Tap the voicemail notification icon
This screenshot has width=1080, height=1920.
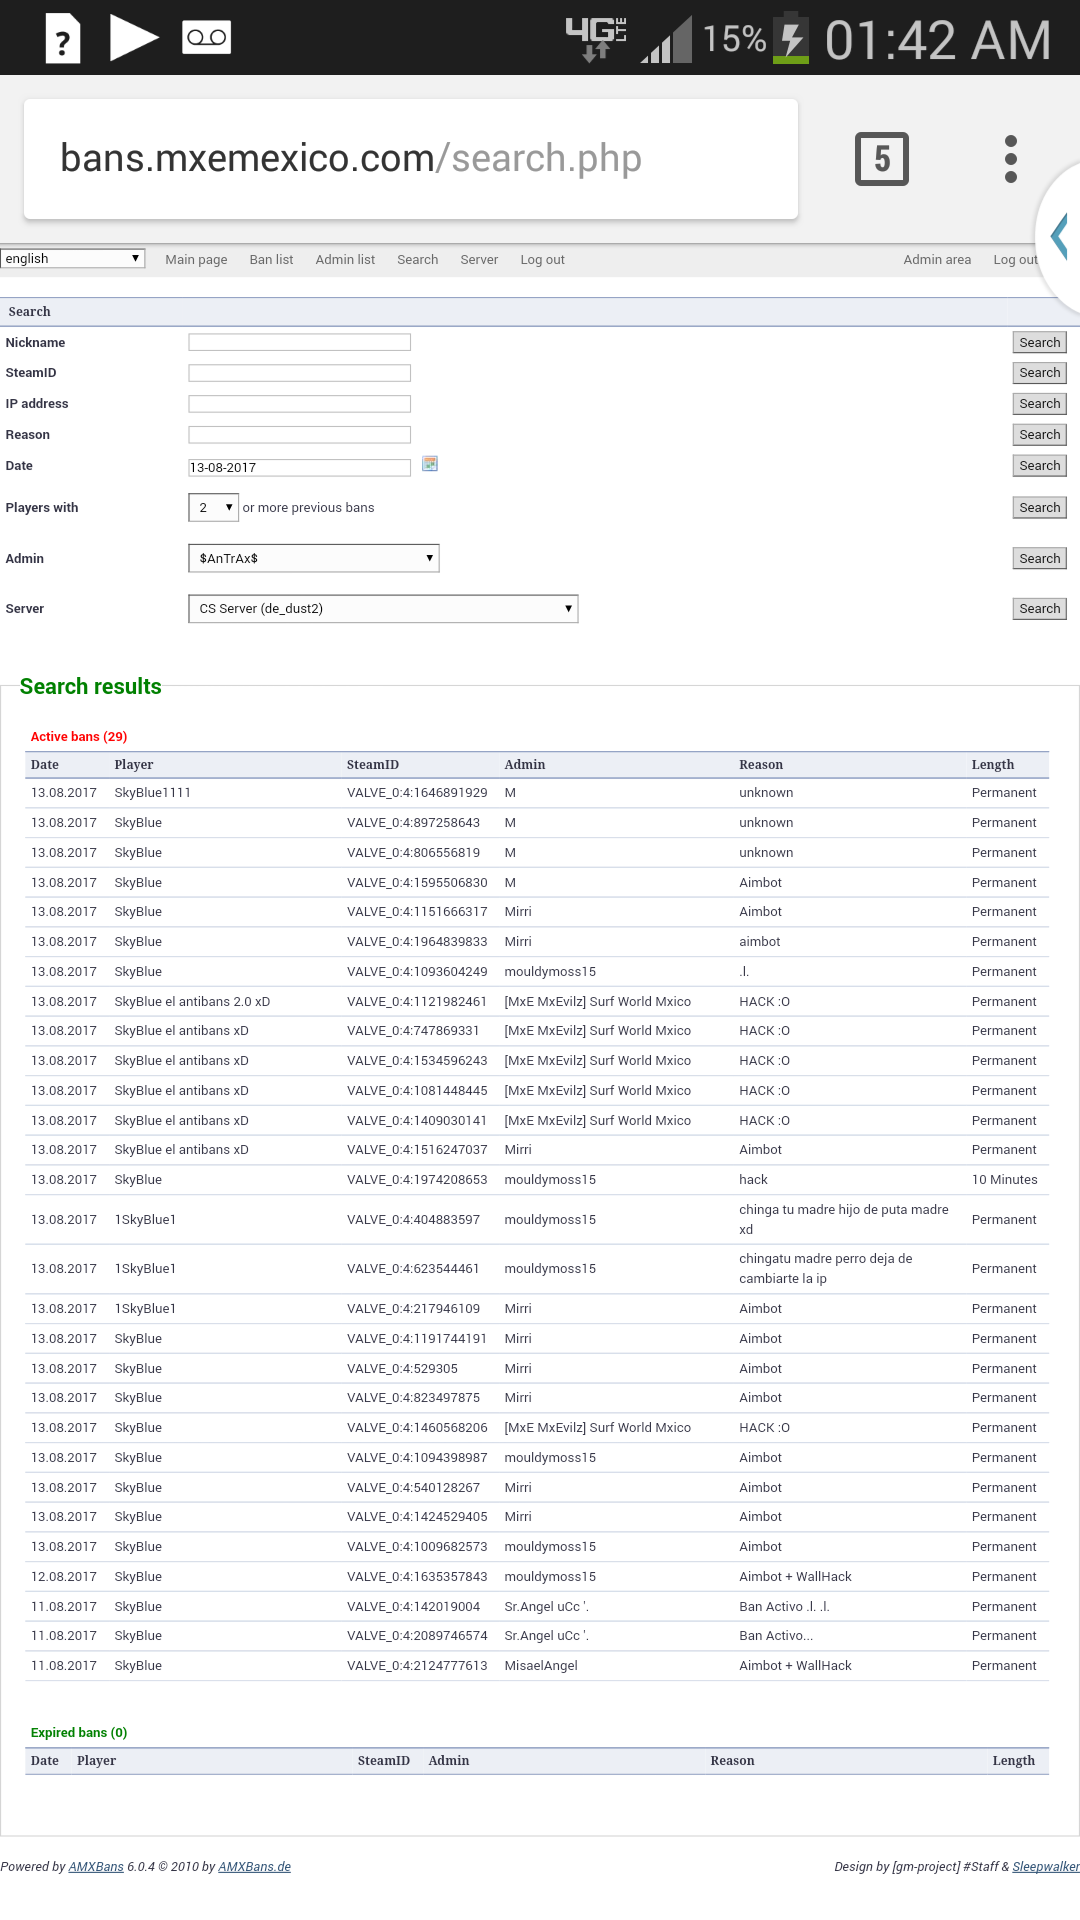coord(207,38)
